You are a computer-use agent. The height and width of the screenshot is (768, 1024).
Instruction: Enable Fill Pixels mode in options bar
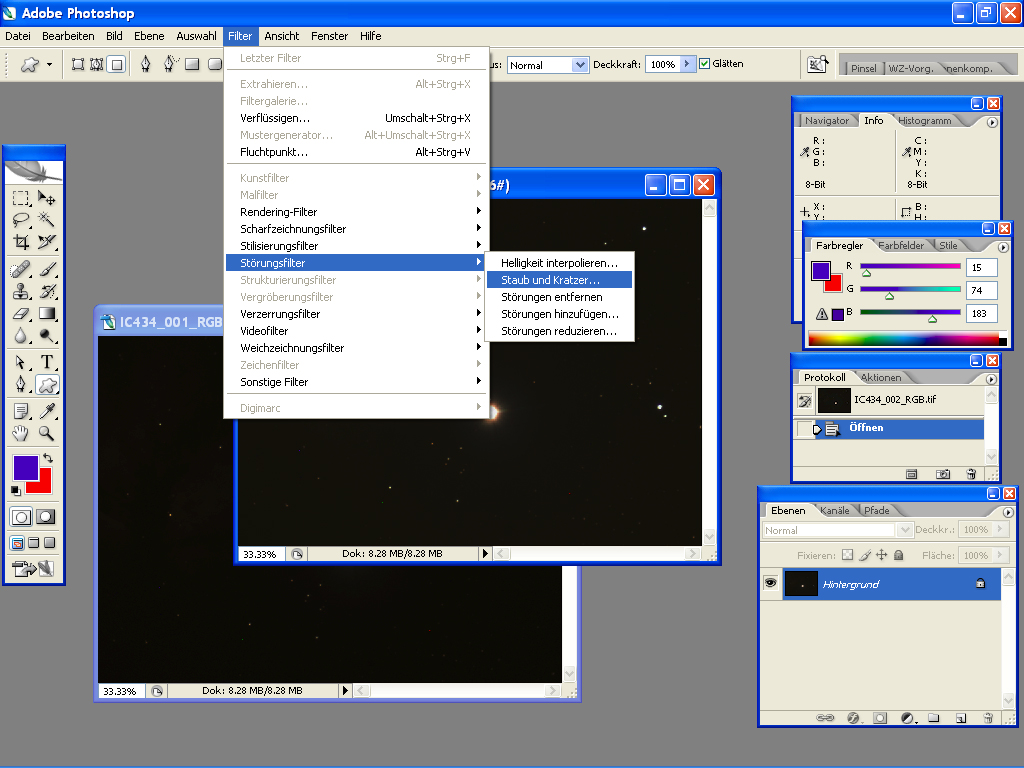[116, 64]
